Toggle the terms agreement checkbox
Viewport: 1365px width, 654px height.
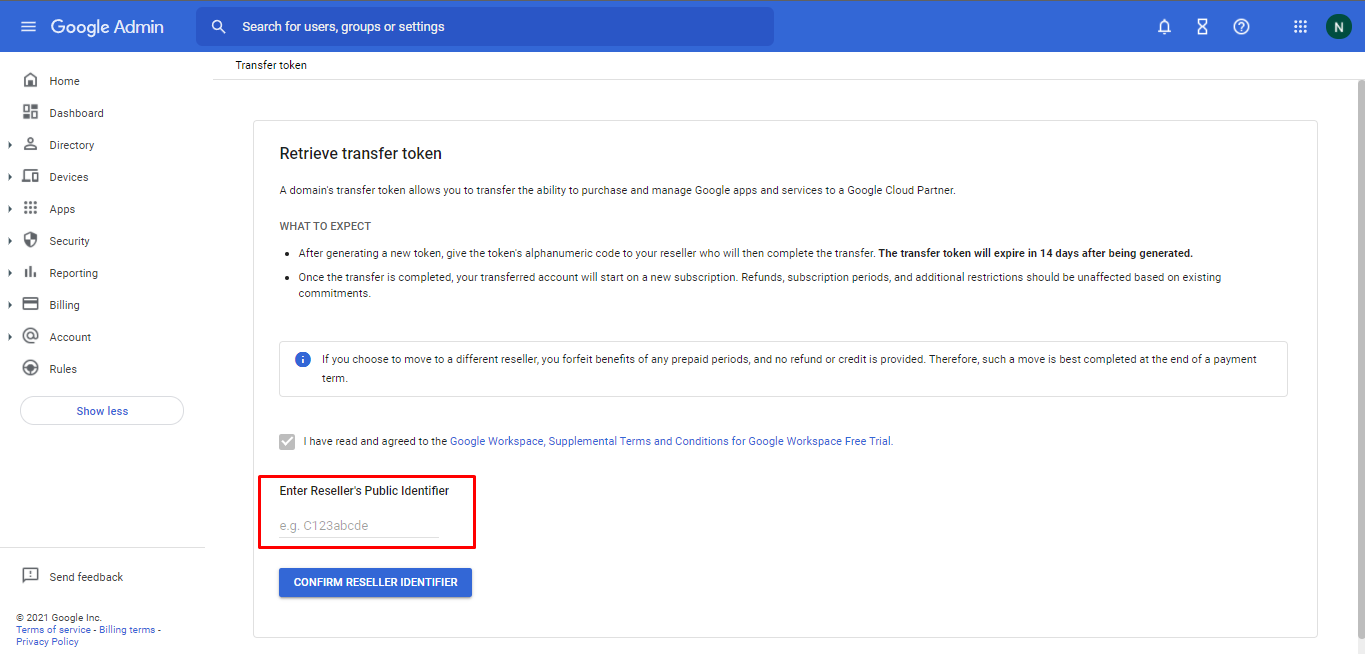click(288, 441)
